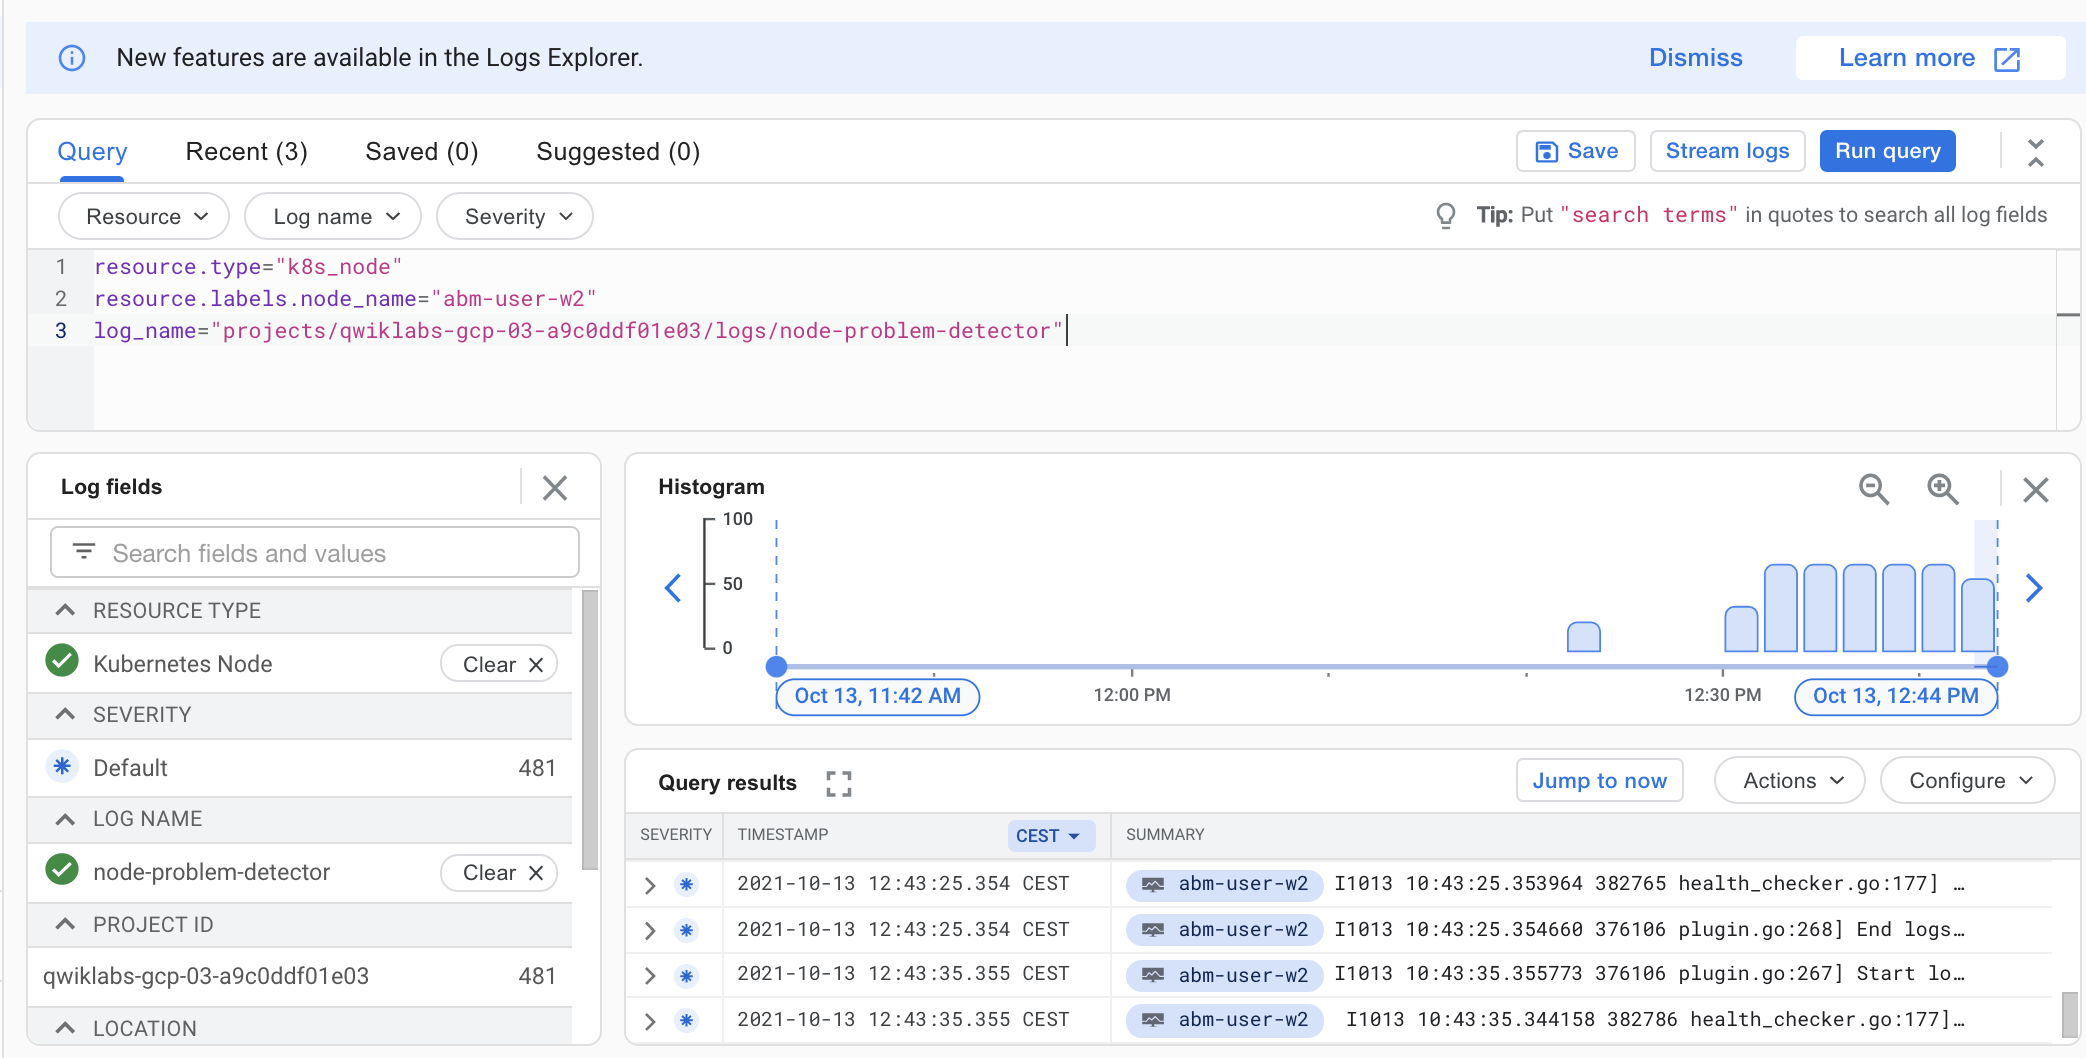
Task: Collapse the RESOURCE TYPE section
Action: 66,610
